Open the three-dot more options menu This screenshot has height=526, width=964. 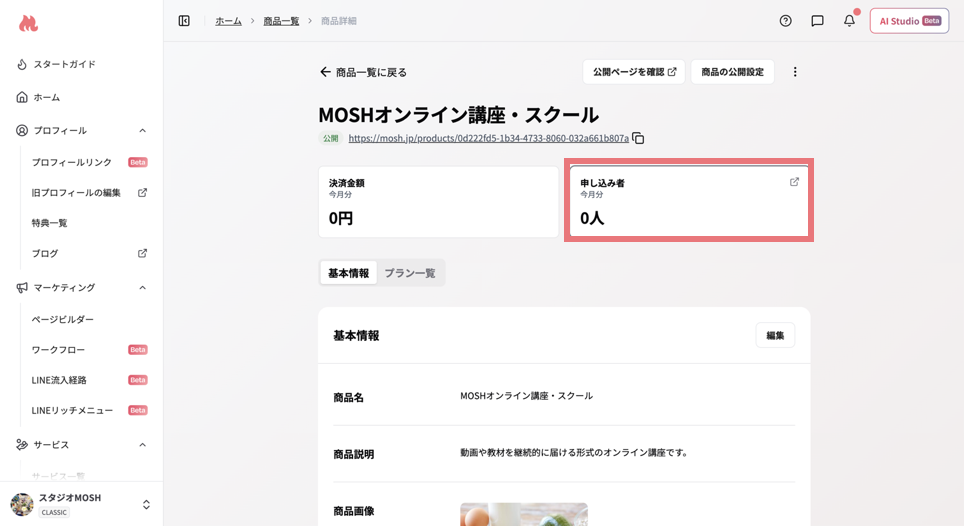794,72
